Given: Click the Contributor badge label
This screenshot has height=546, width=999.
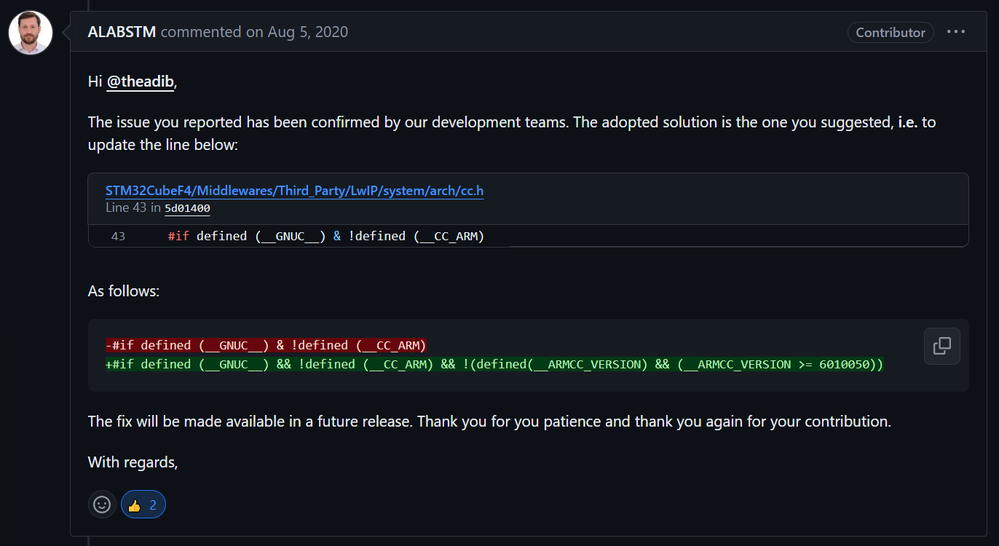Looking at the screenshot, I should coord(890,33).
